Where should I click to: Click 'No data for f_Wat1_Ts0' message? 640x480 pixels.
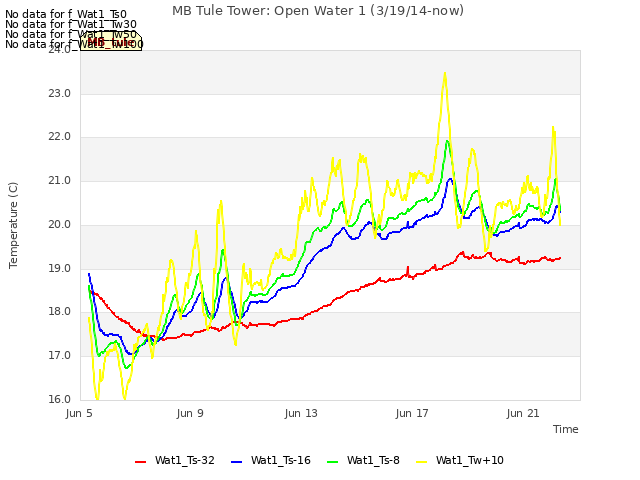click(66, 15)
